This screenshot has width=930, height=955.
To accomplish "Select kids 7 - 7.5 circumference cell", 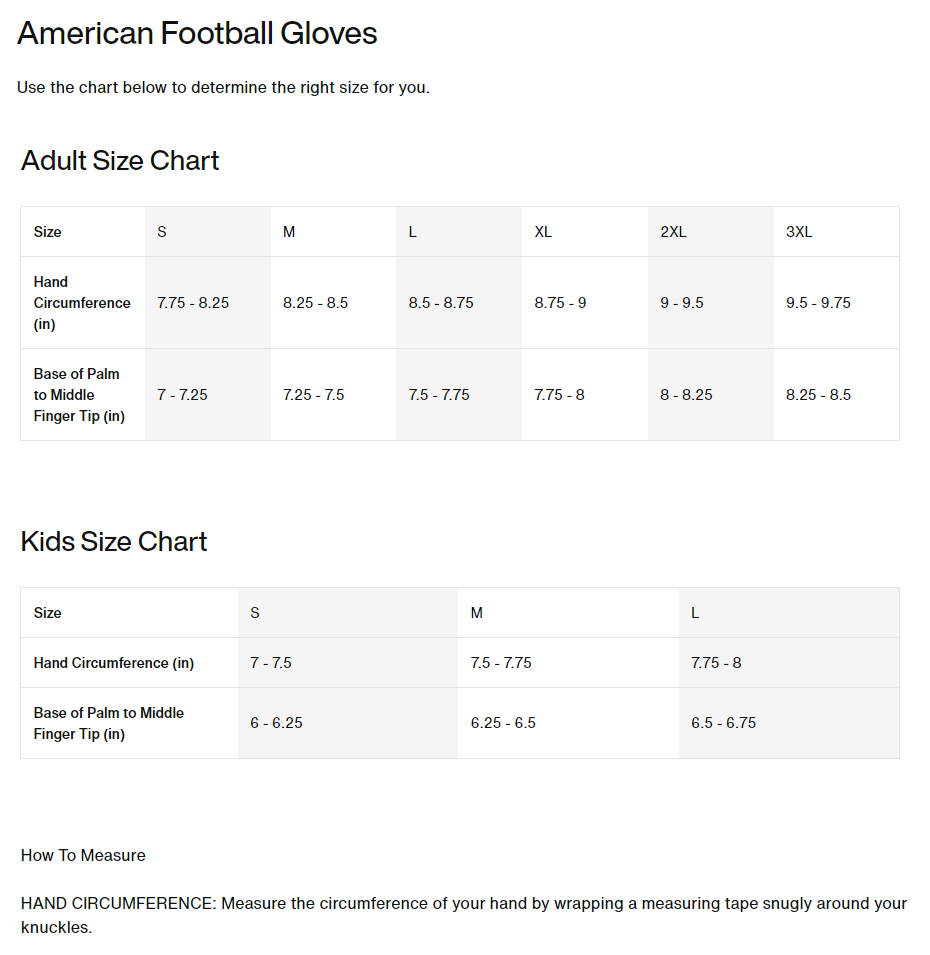I will (x=348, y=663).
